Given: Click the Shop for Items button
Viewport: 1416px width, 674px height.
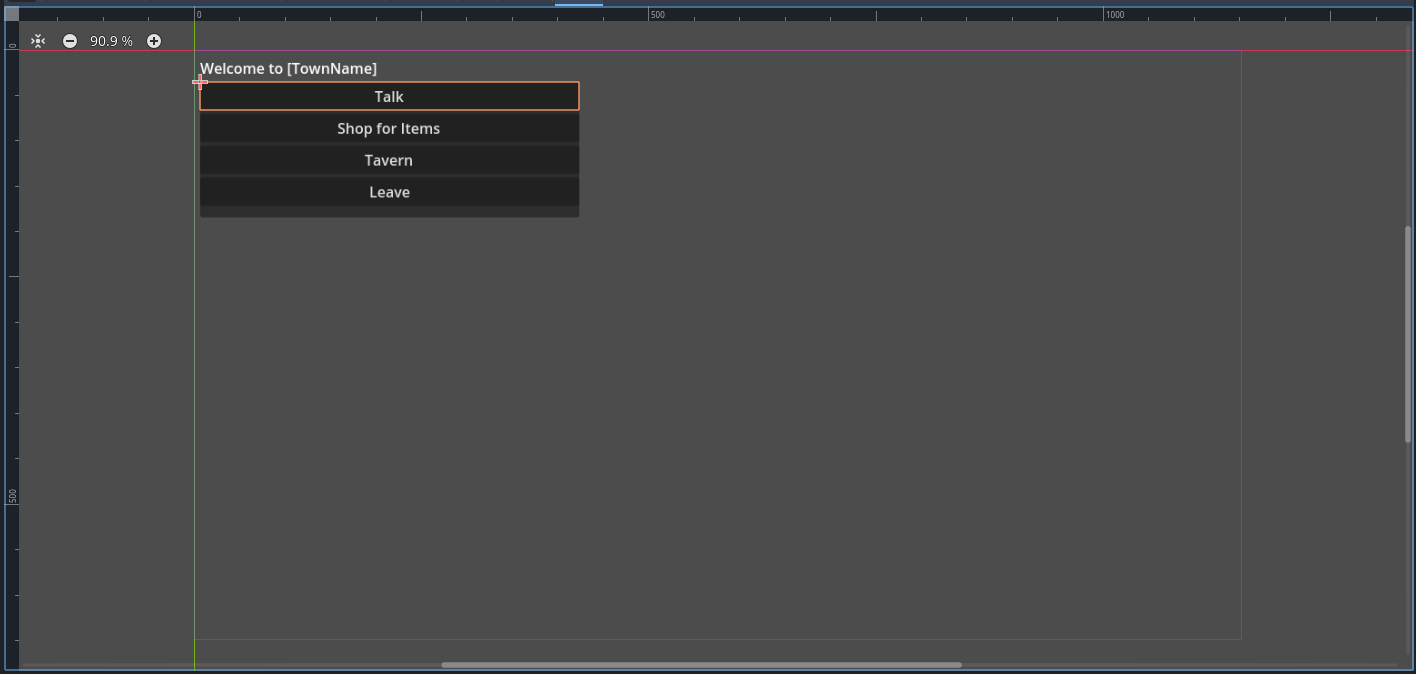Looking at the screenshot, I should [x=389, y=128].
